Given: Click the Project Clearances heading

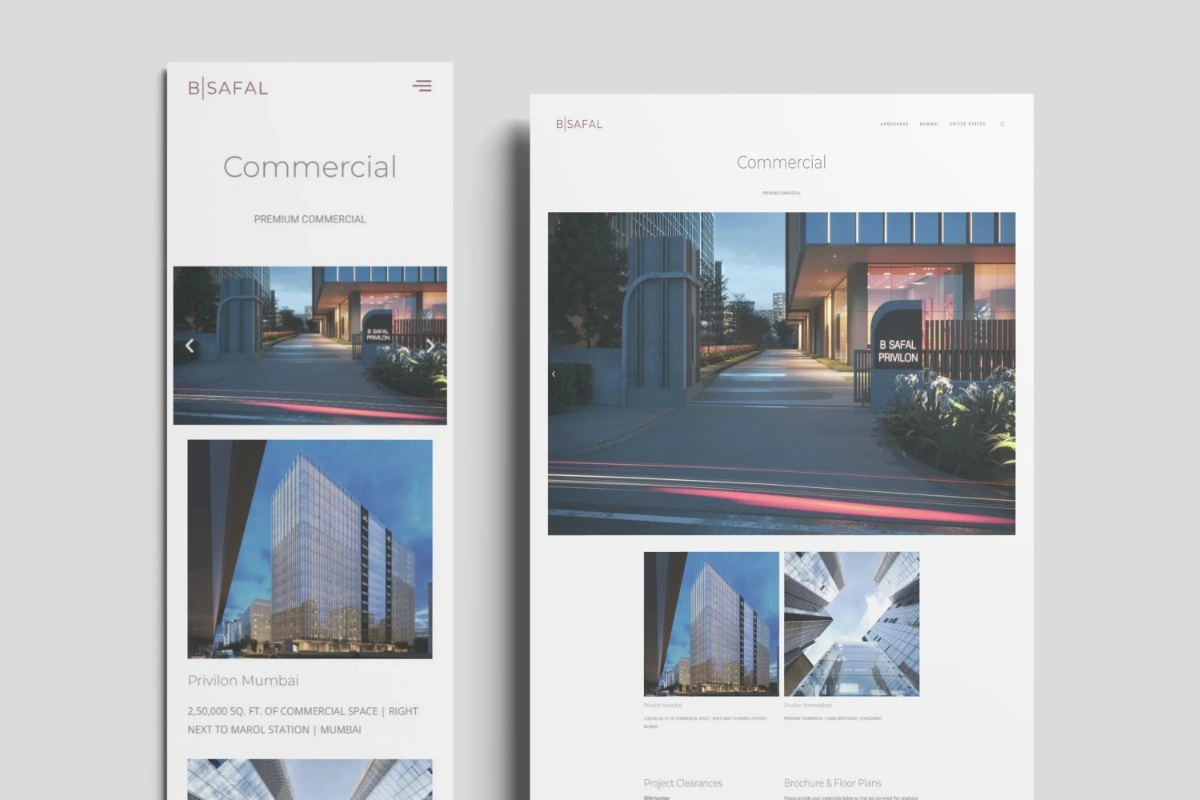Looking at the screenshot, I should (683, 783).
